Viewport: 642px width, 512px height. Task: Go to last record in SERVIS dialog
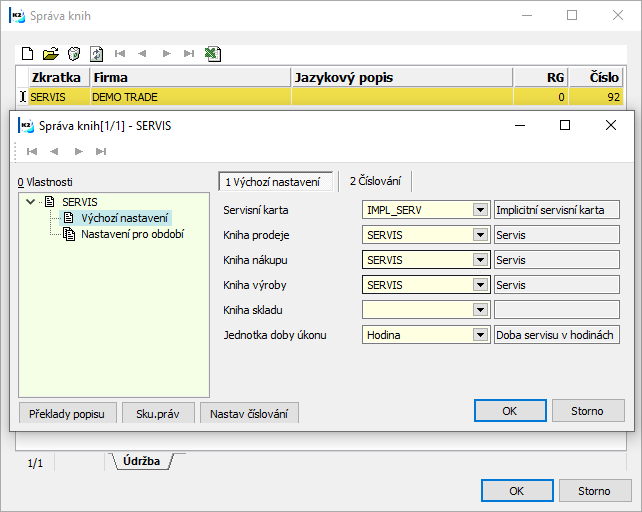tap(100, 151)
